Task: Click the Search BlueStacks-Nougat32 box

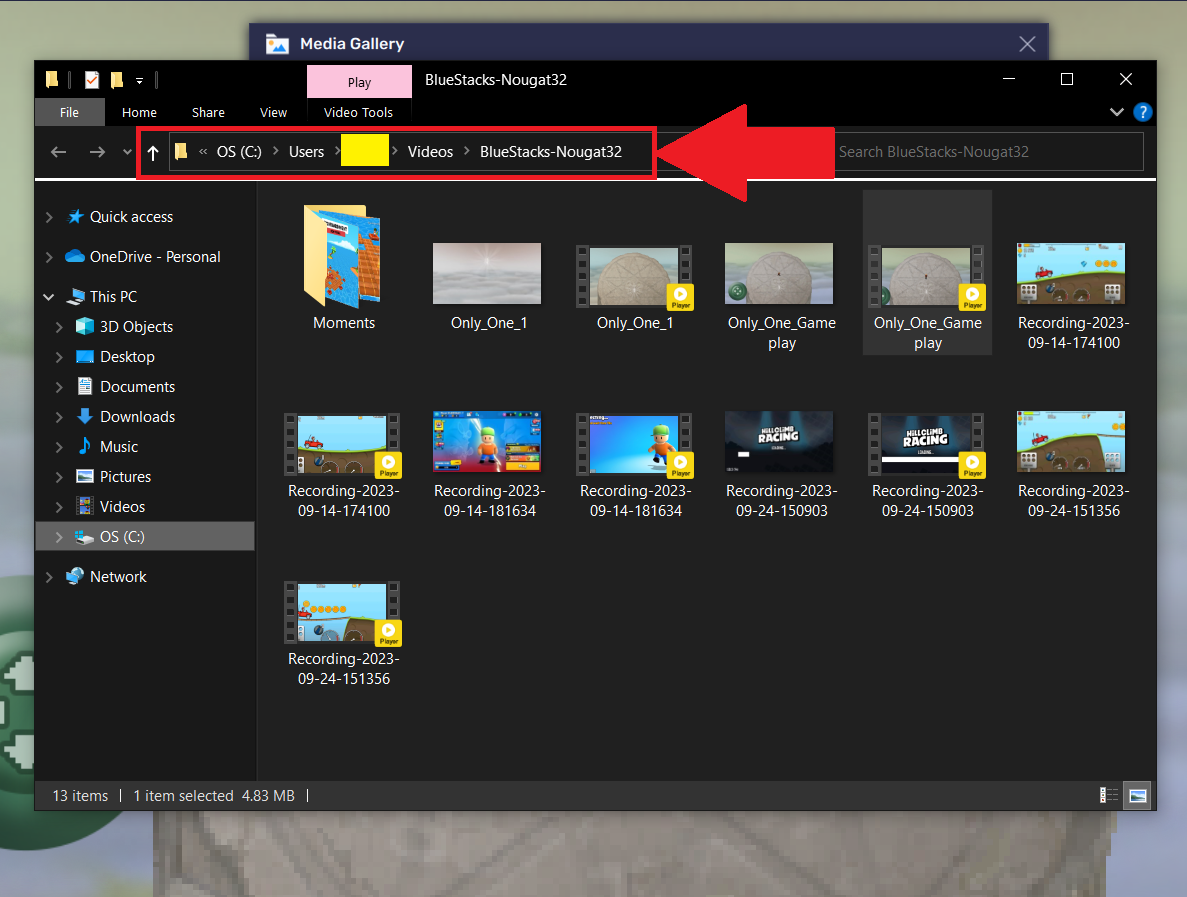Action: (x=988, y=151)
